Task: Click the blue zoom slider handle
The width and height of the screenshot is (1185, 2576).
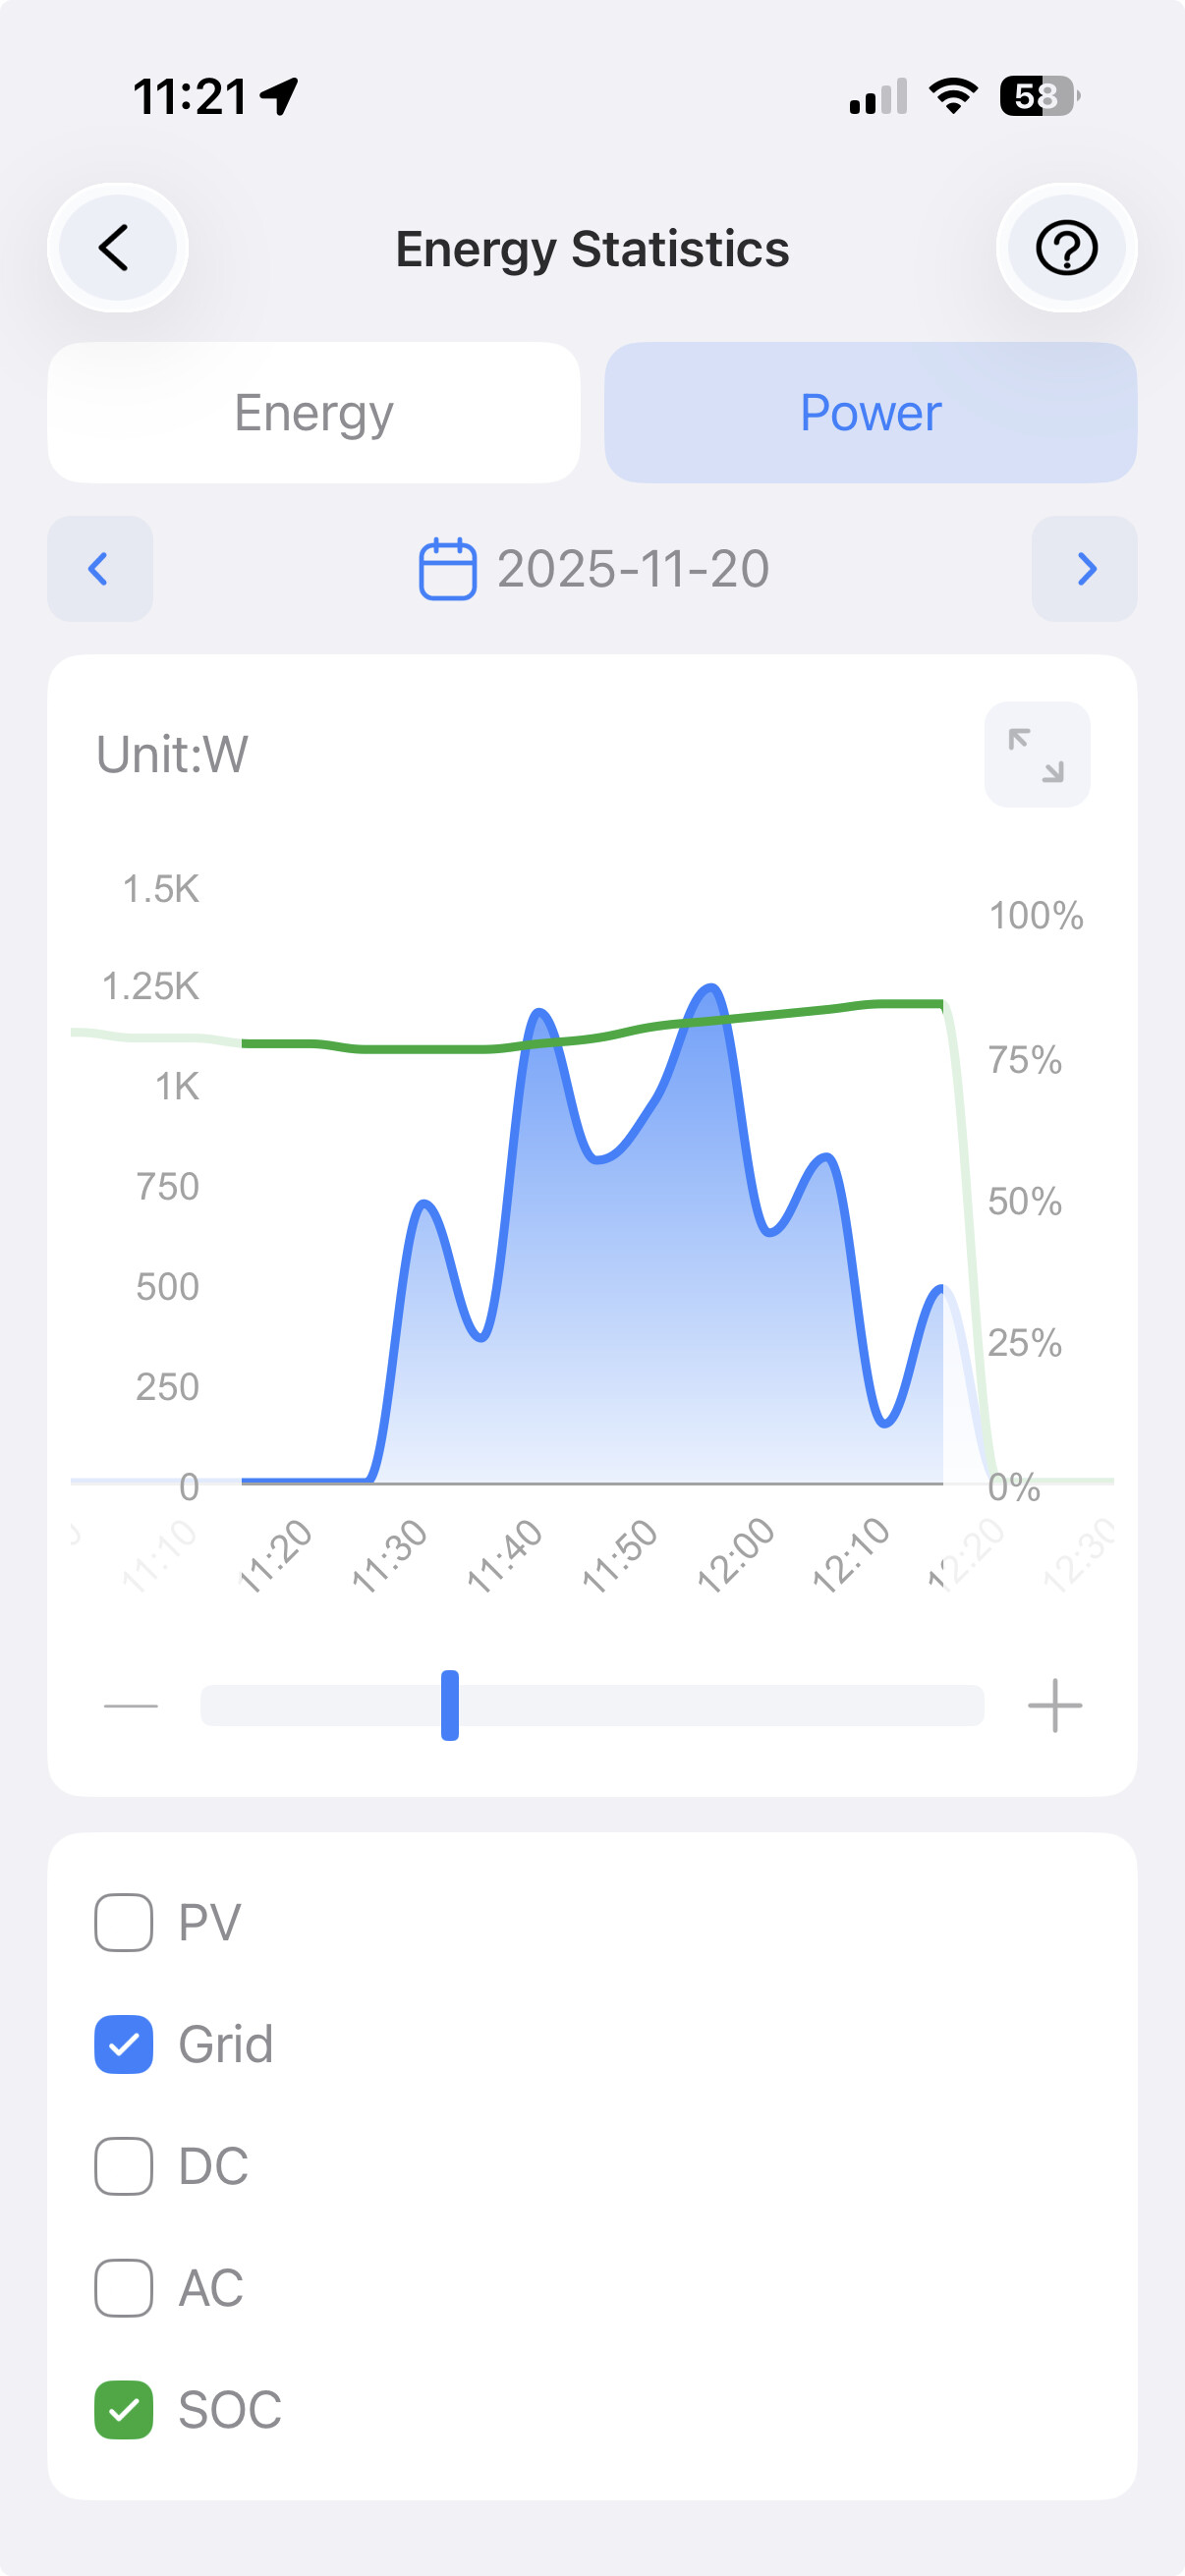Action: point(450,1705)
